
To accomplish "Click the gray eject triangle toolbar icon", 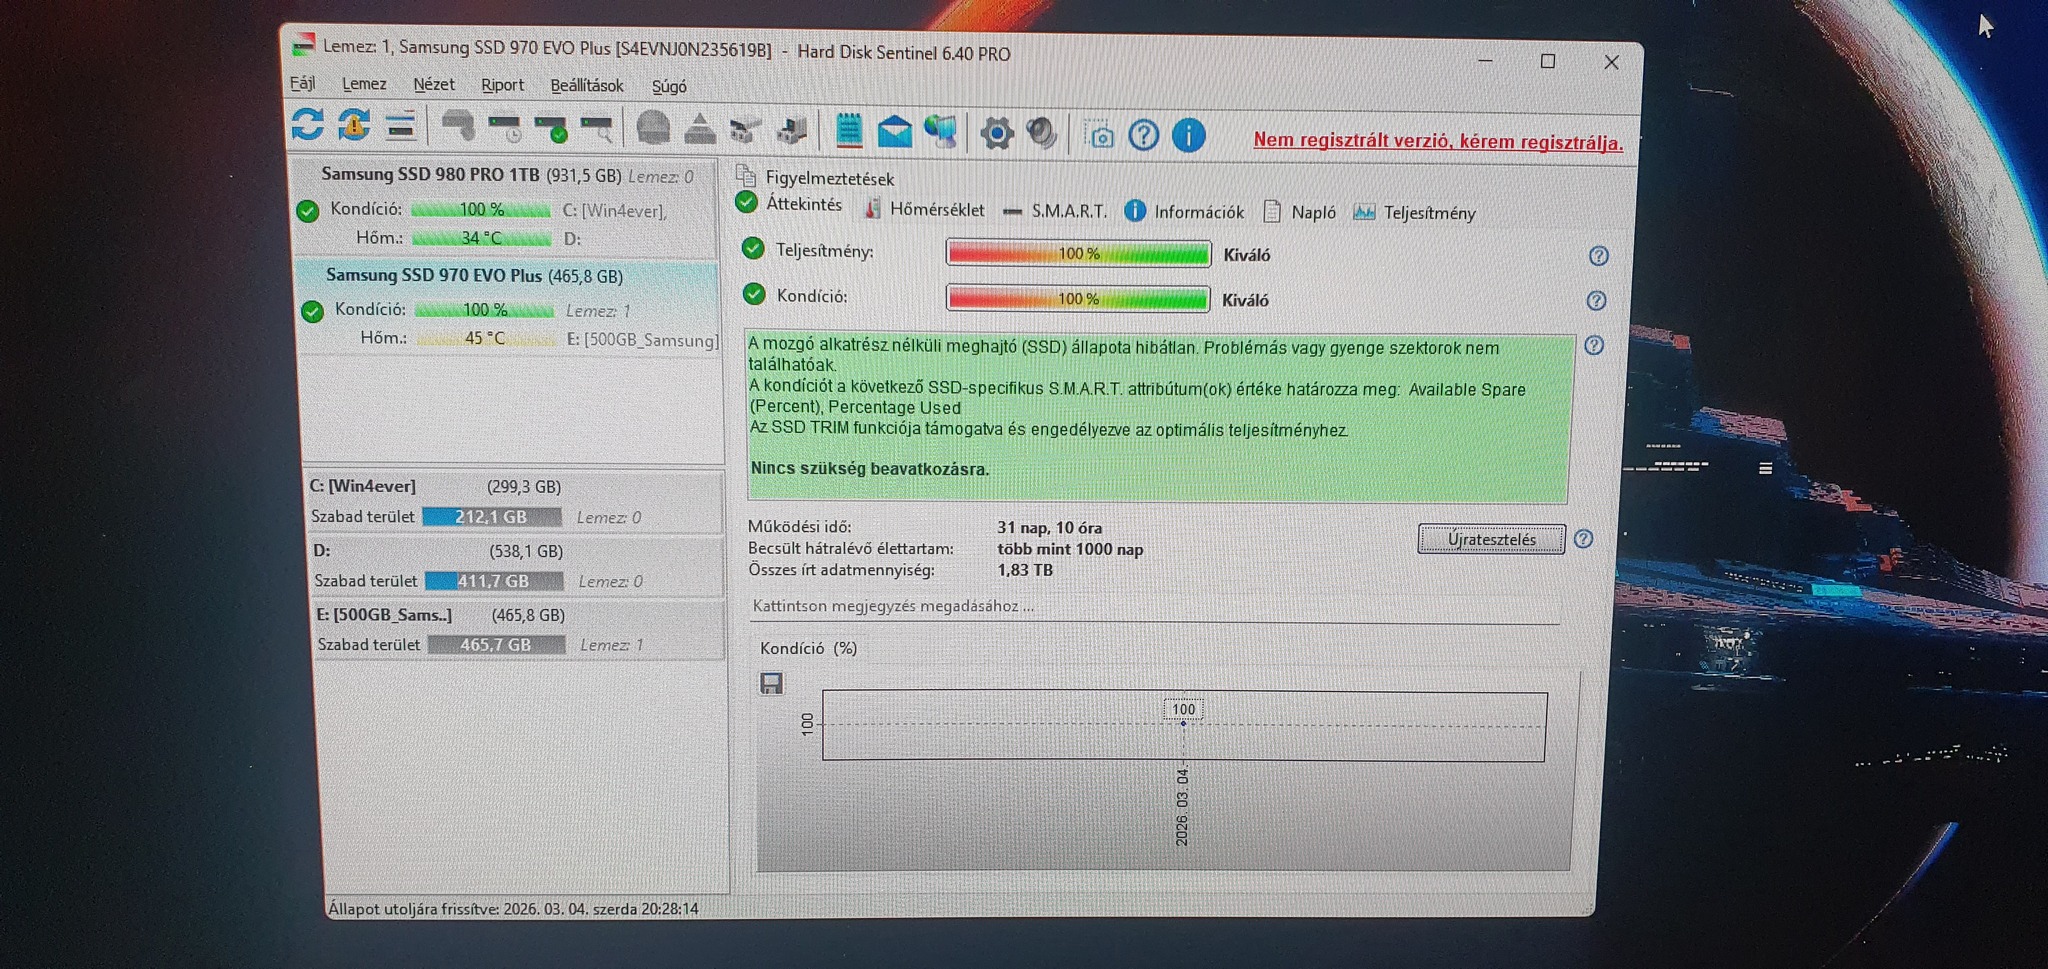I will (700, 129).
